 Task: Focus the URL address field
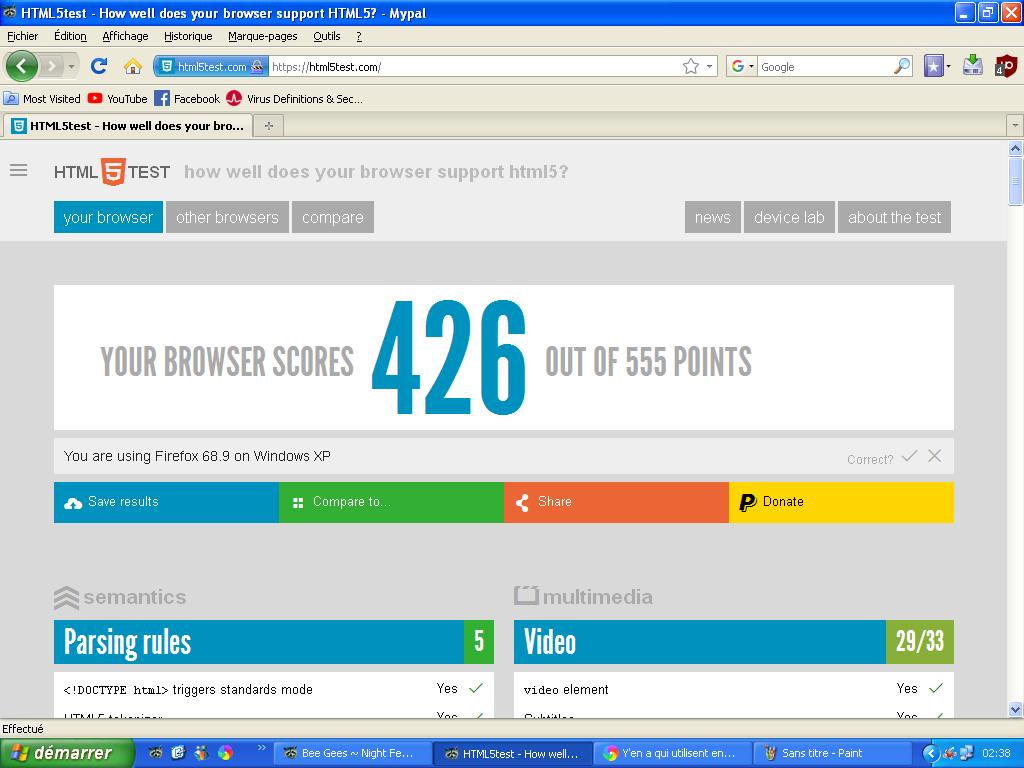click(x=473, y=67)
